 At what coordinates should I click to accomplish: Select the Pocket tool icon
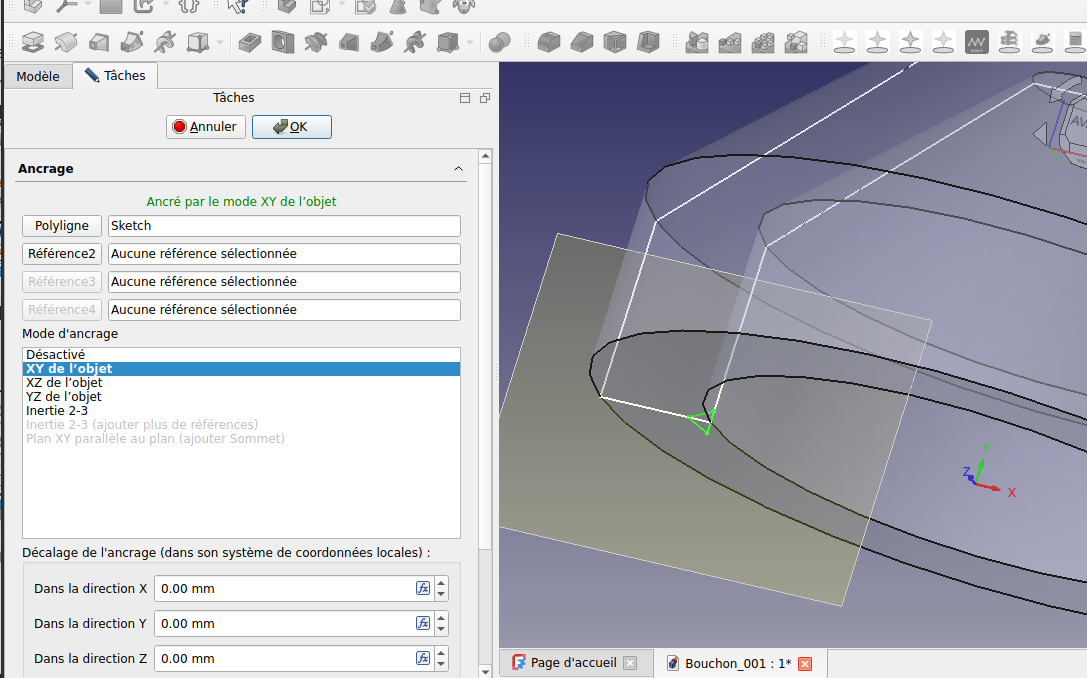tap(249, 42)
